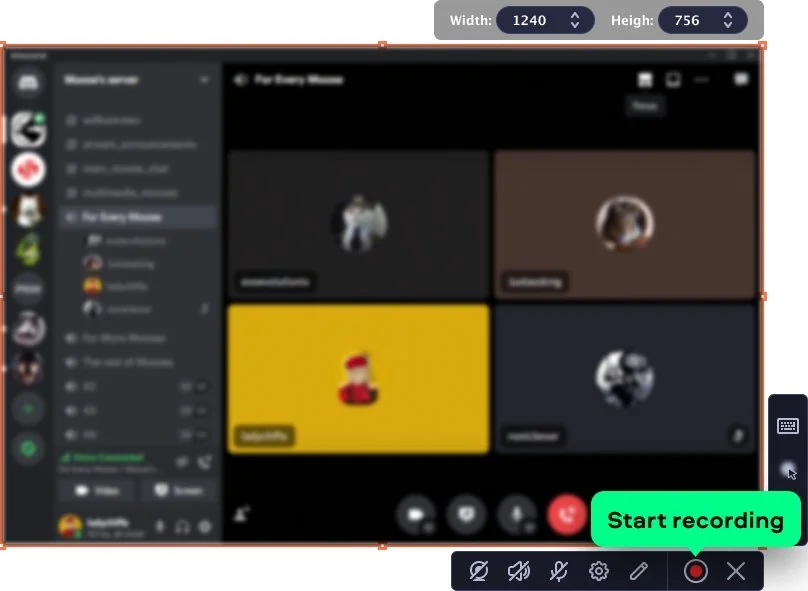Click the invite icon at call bottom left
The height and width of the screenshot is (591, 808).
coord(242,514)
